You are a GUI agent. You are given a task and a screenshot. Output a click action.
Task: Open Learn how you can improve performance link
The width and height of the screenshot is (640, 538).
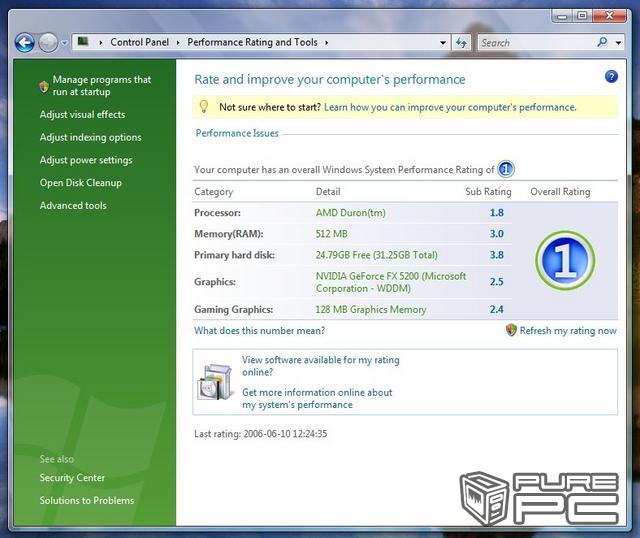[x=450, y=107]
